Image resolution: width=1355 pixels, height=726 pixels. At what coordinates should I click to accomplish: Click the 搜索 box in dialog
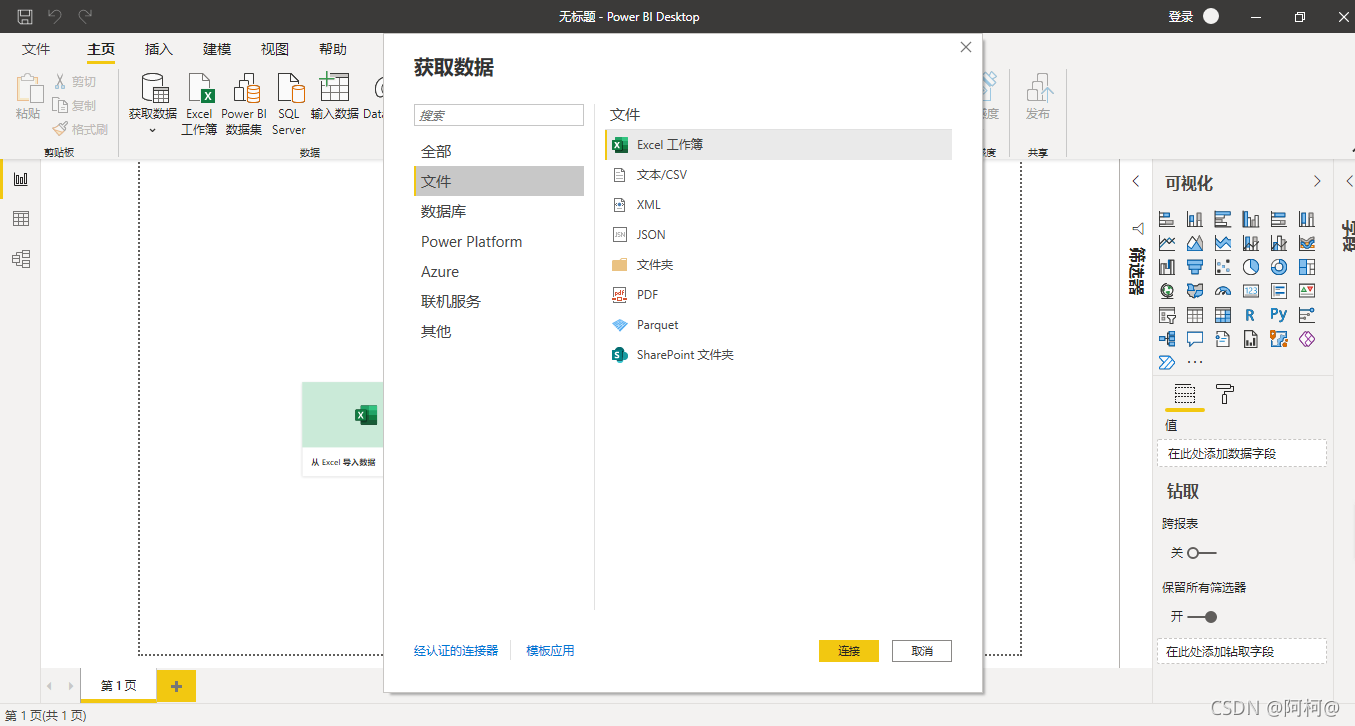coord(499,115)
